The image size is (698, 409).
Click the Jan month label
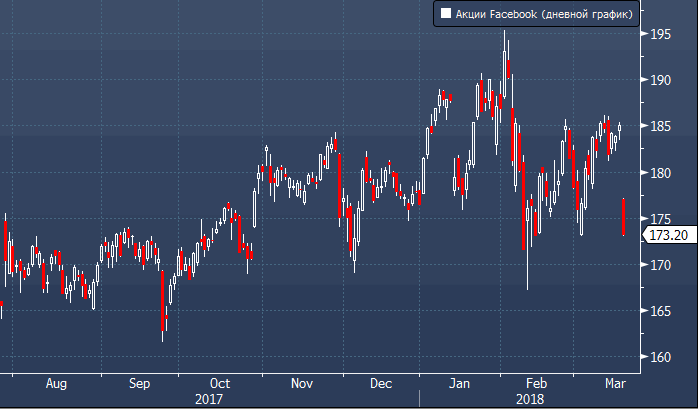(x=459, y=383)
